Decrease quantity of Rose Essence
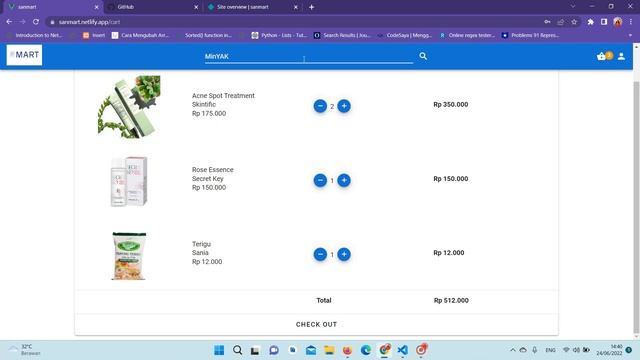Viewport: 640px width, 360px height. click(x=320, y=180)
